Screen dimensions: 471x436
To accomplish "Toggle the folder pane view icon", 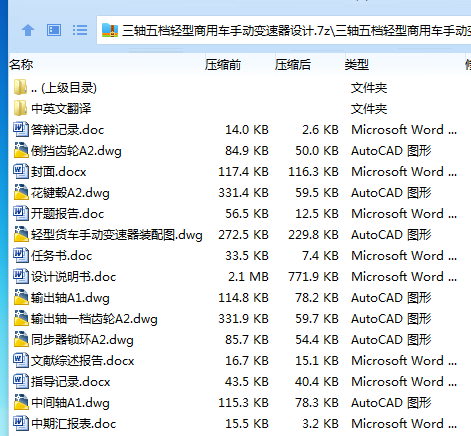I will pos(54,30).
